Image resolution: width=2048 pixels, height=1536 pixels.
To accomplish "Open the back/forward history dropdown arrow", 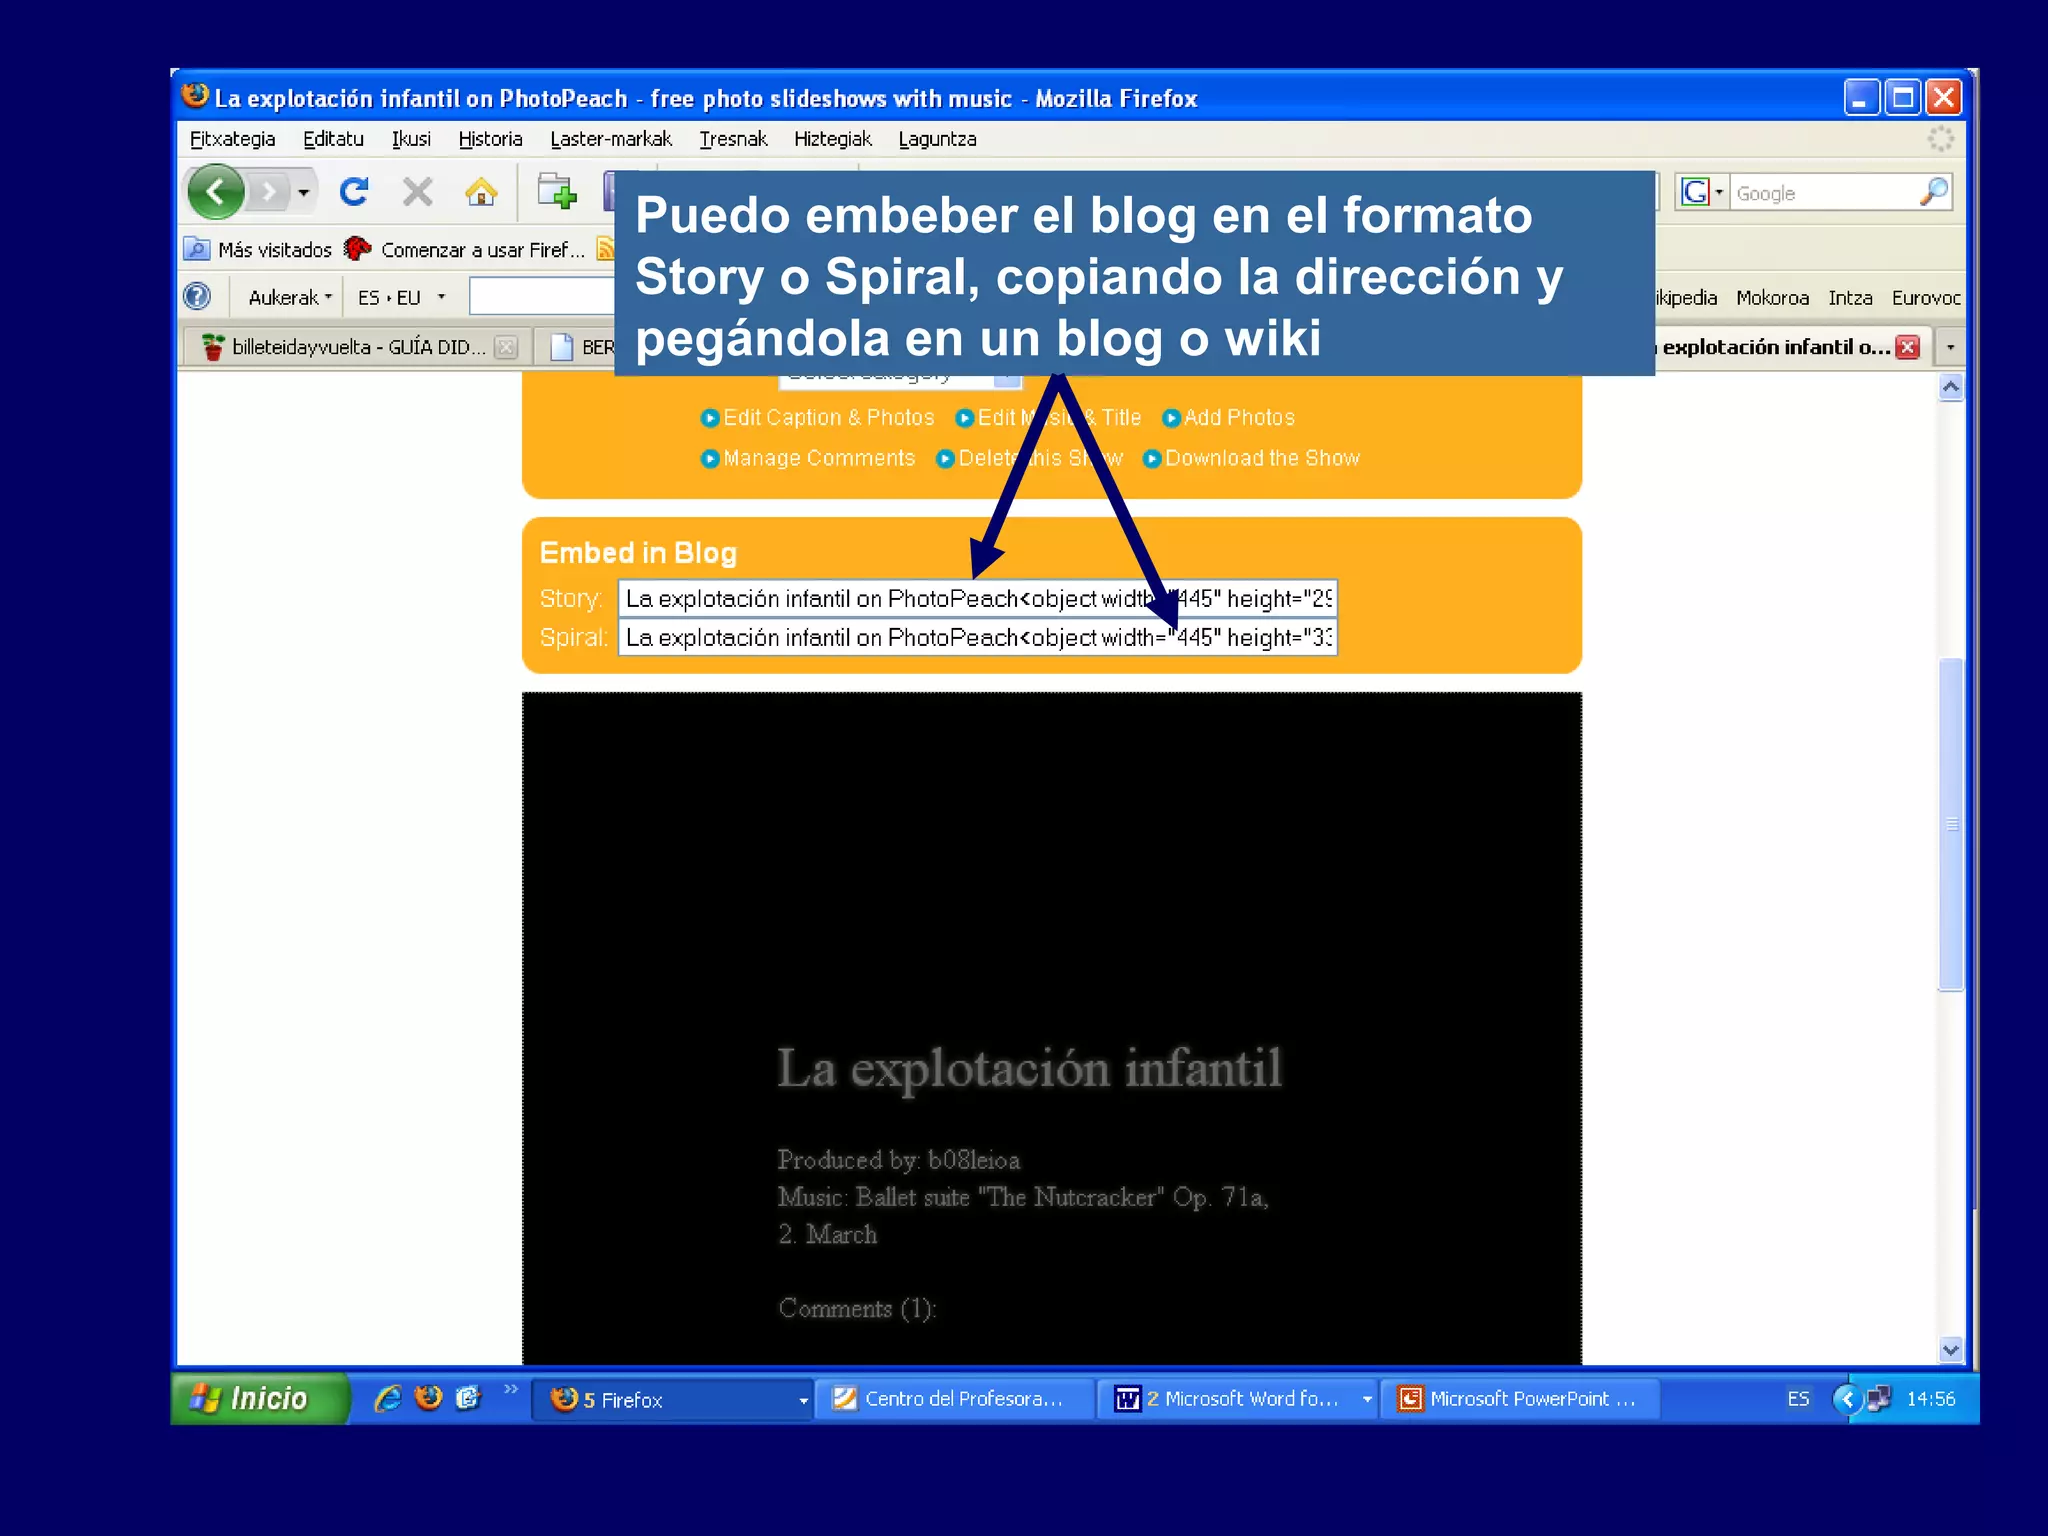I will point(304,192).
